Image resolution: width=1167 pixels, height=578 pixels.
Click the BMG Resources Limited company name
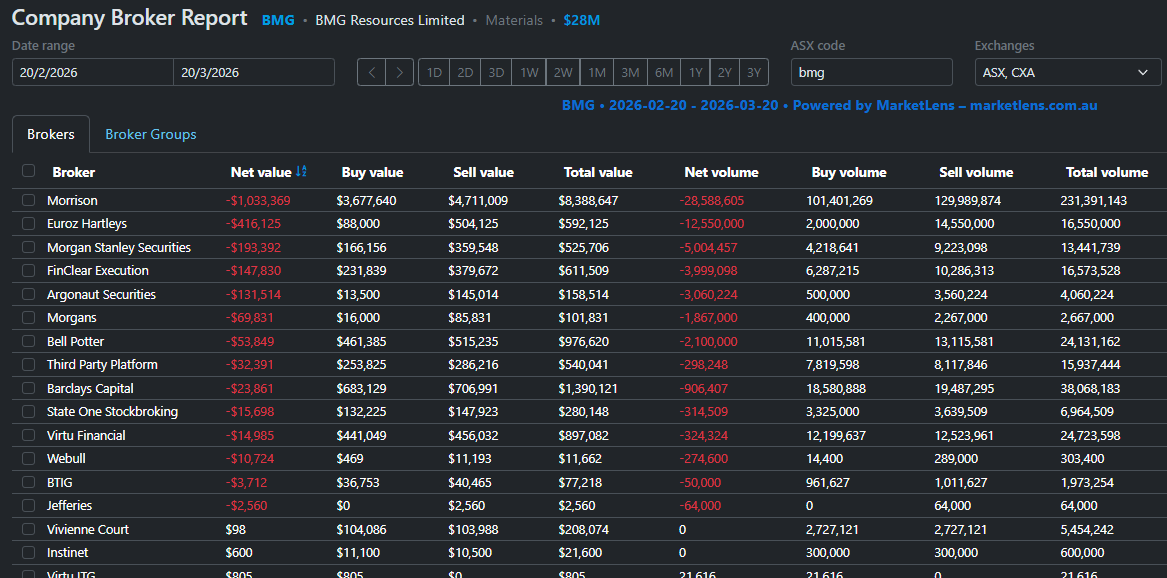click(390, 21)
